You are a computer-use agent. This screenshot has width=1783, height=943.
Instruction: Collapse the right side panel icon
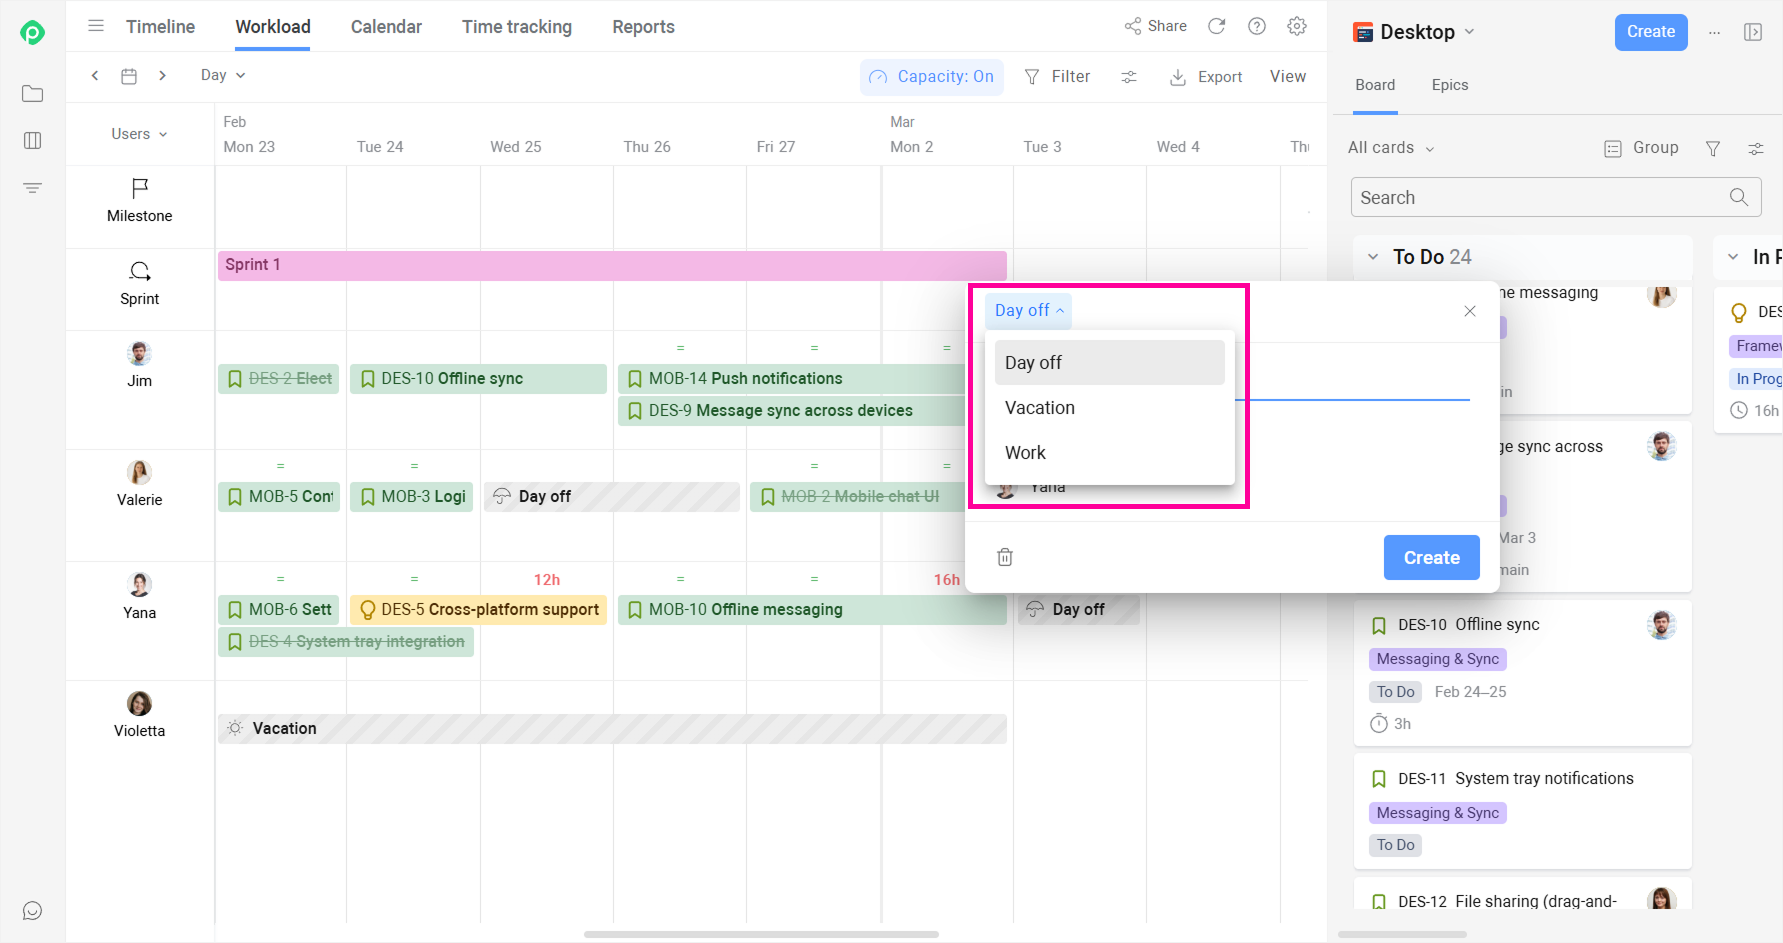pos(1753,32)
